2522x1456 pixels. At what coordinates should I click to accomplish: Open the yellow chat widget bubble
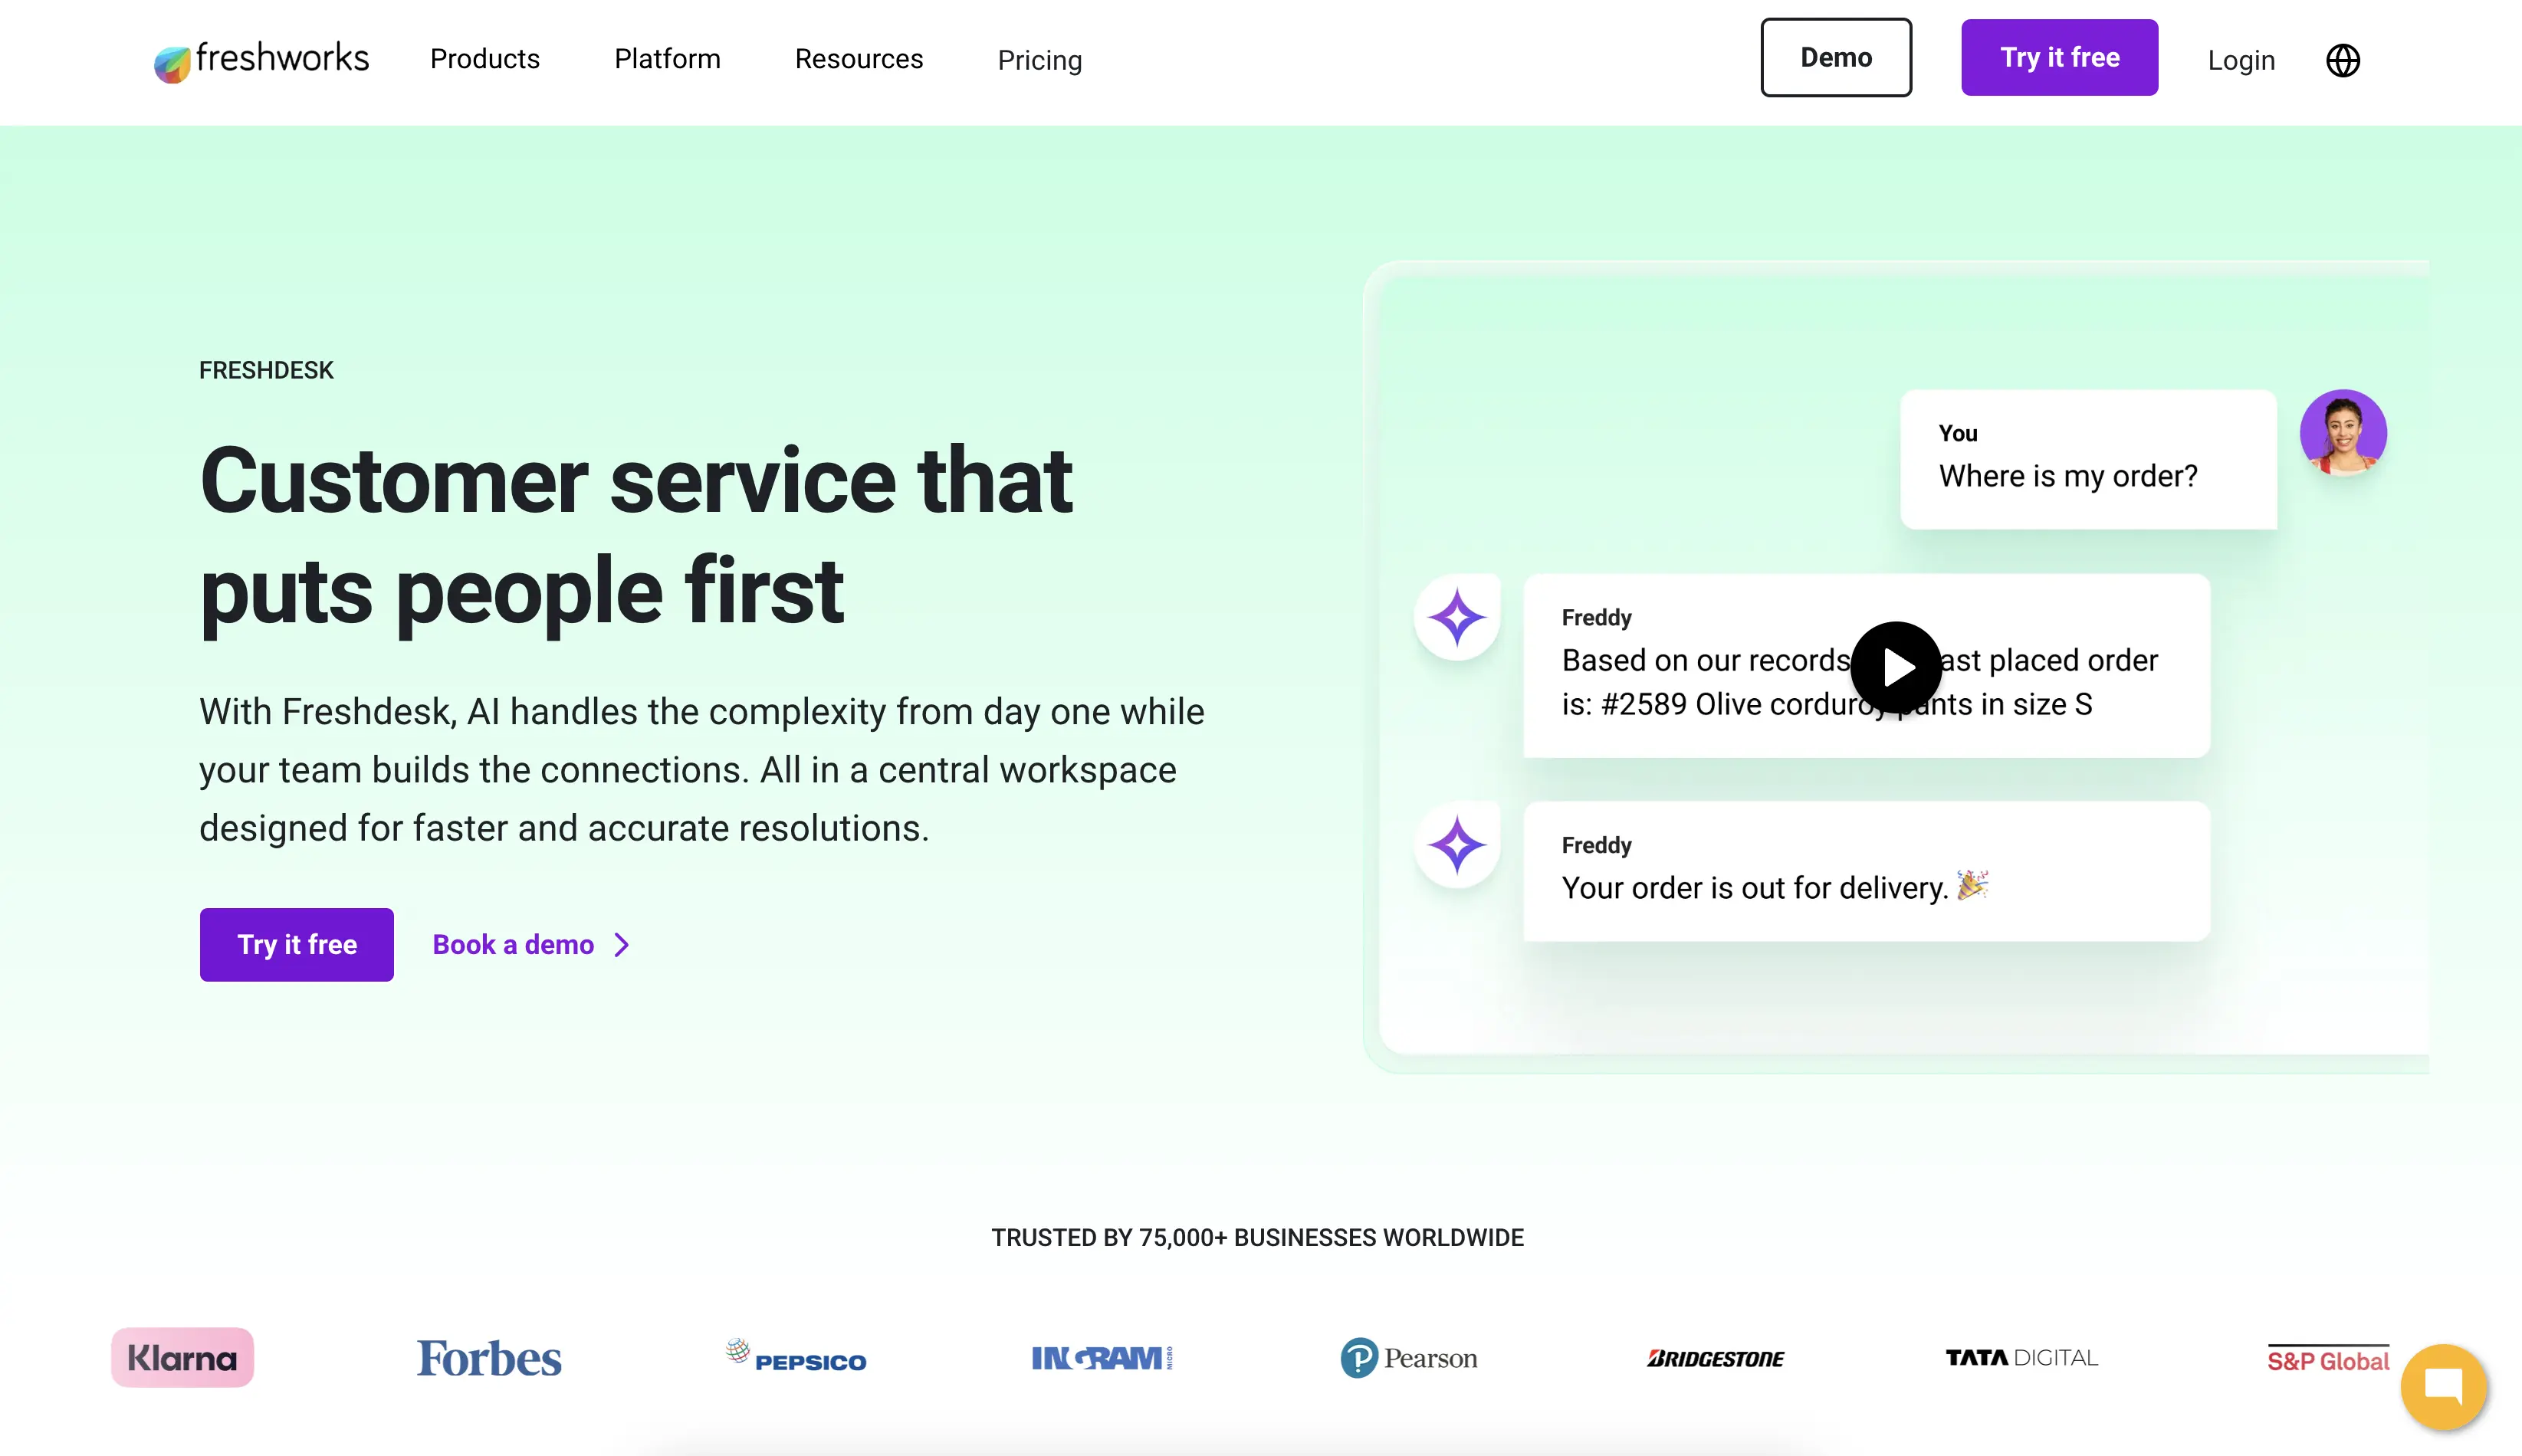[2443, 1387]
